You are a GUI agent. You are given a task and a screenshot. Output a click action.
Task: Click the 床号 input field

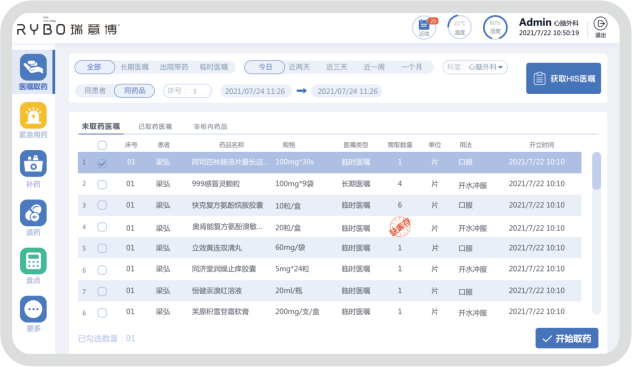pos(187,91)
